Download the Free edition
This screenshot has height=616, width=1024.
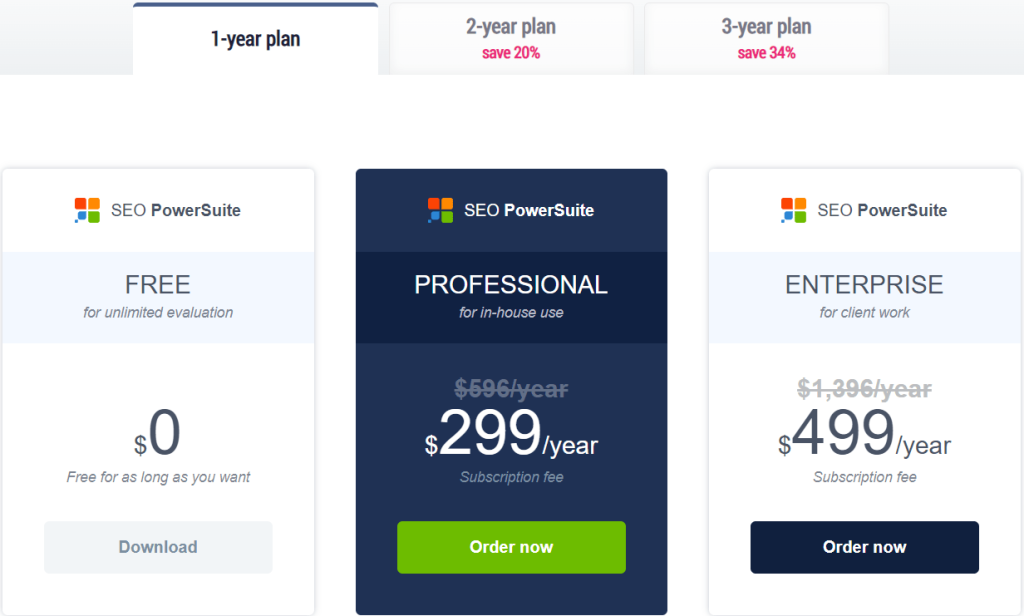158,547
